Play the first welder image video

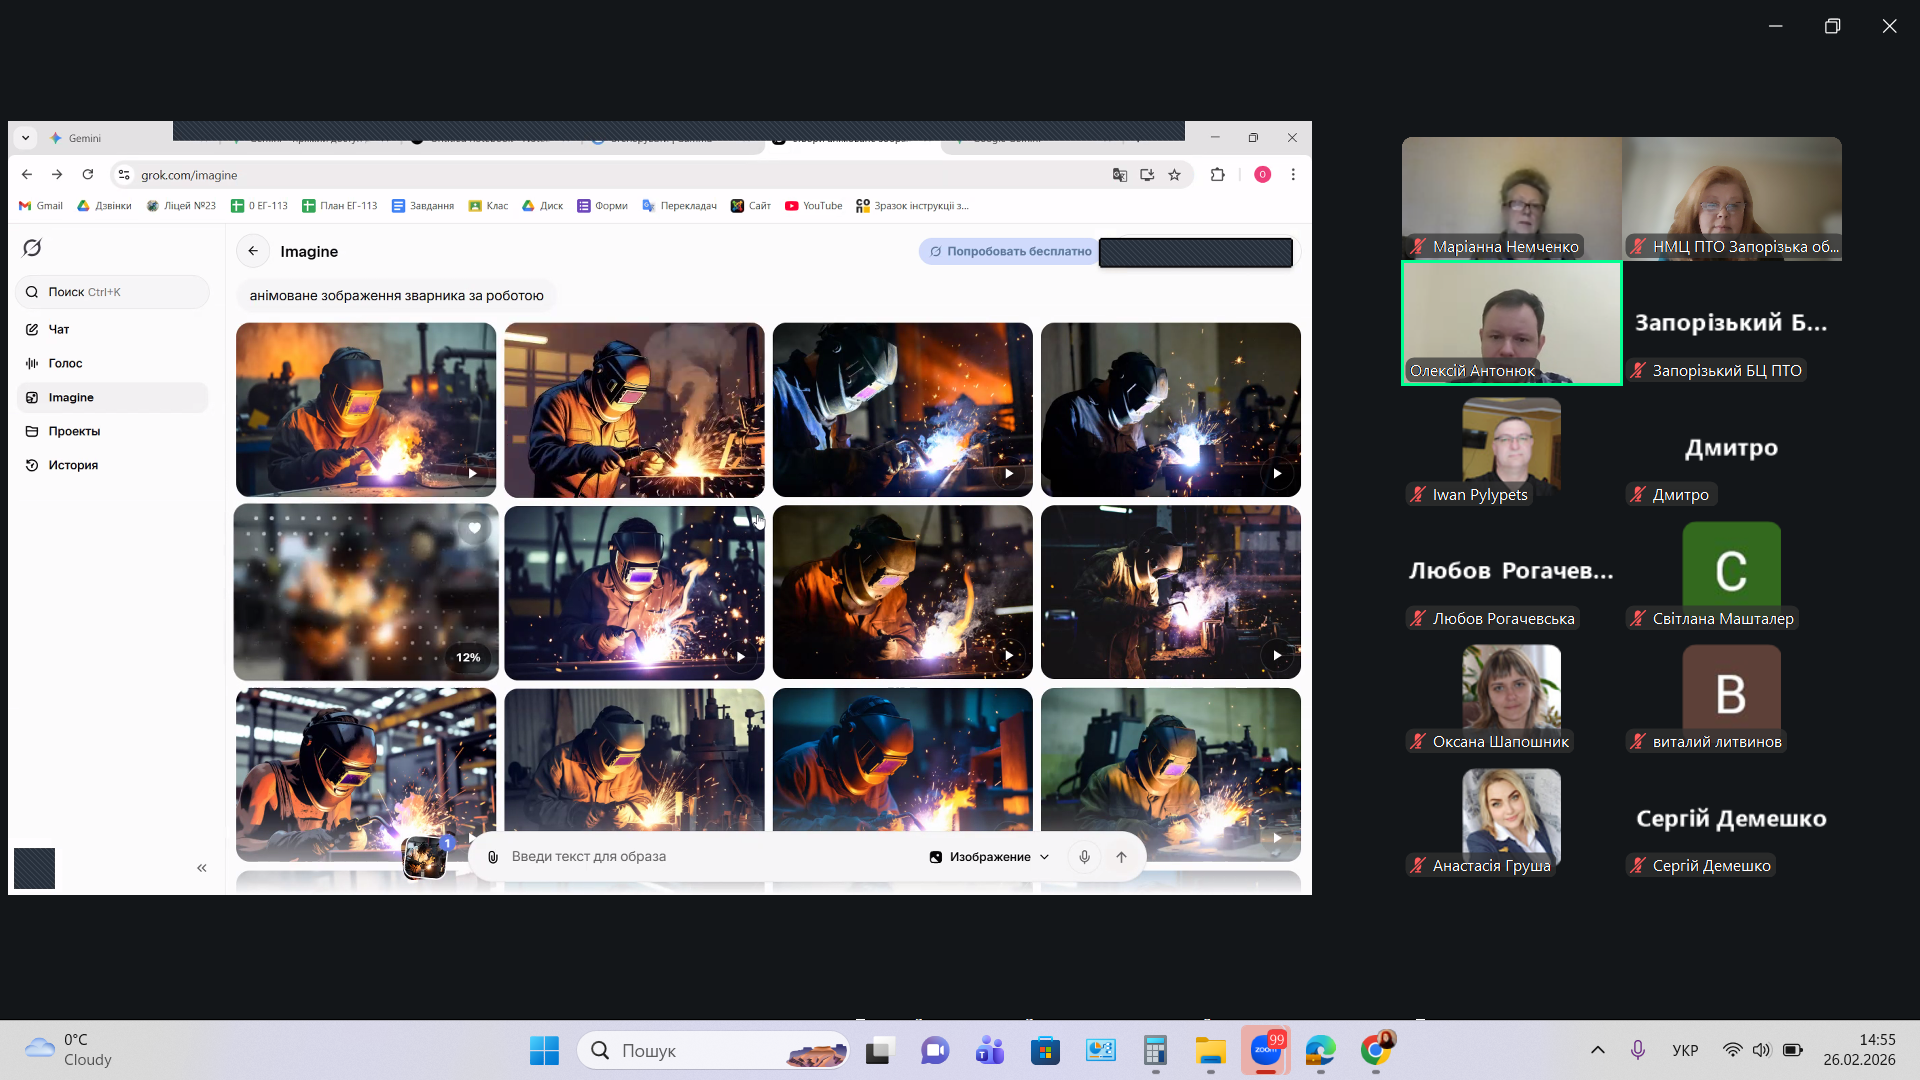(473, 473)
